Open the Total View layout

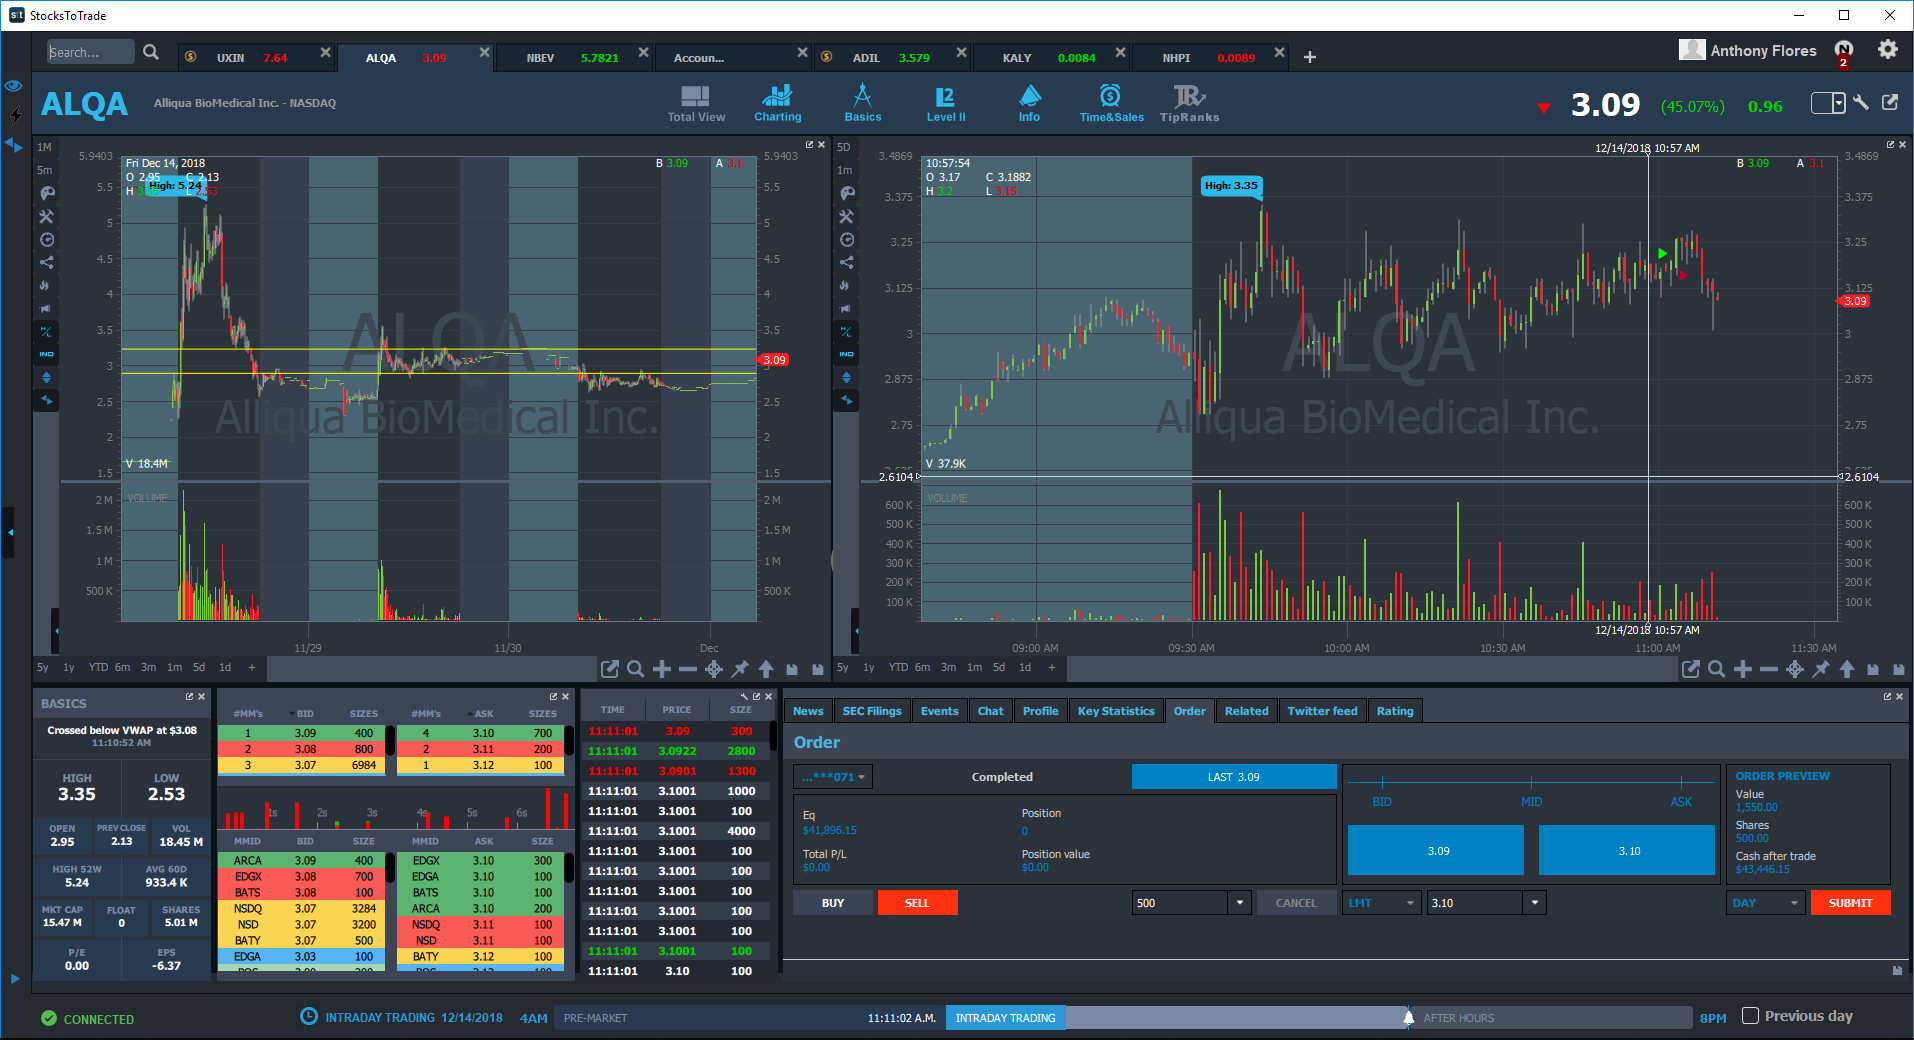[696, 104]
